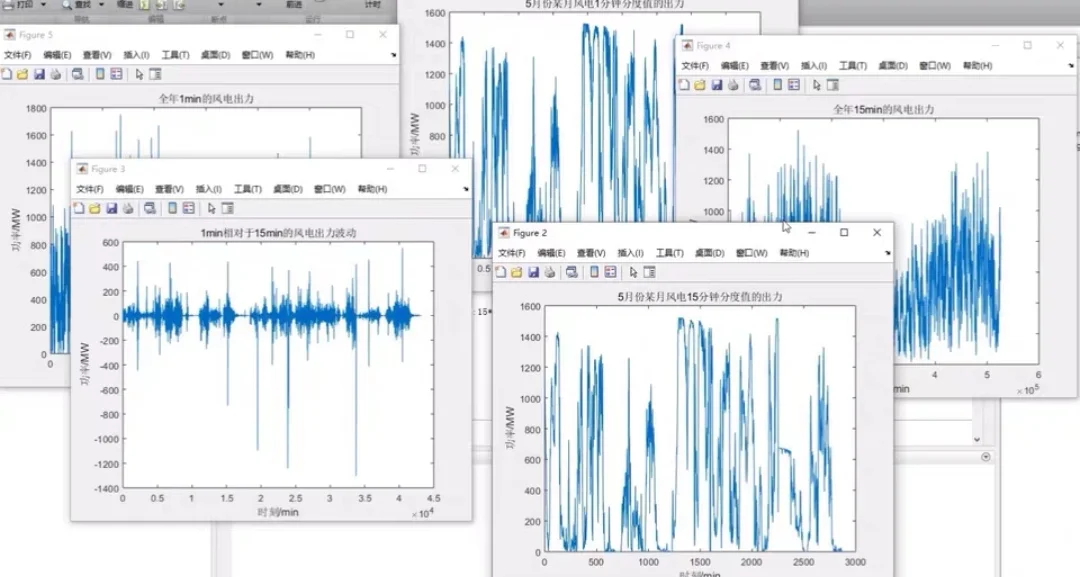Print figure icon in Figure 4 toolbar

pos(733,85)
